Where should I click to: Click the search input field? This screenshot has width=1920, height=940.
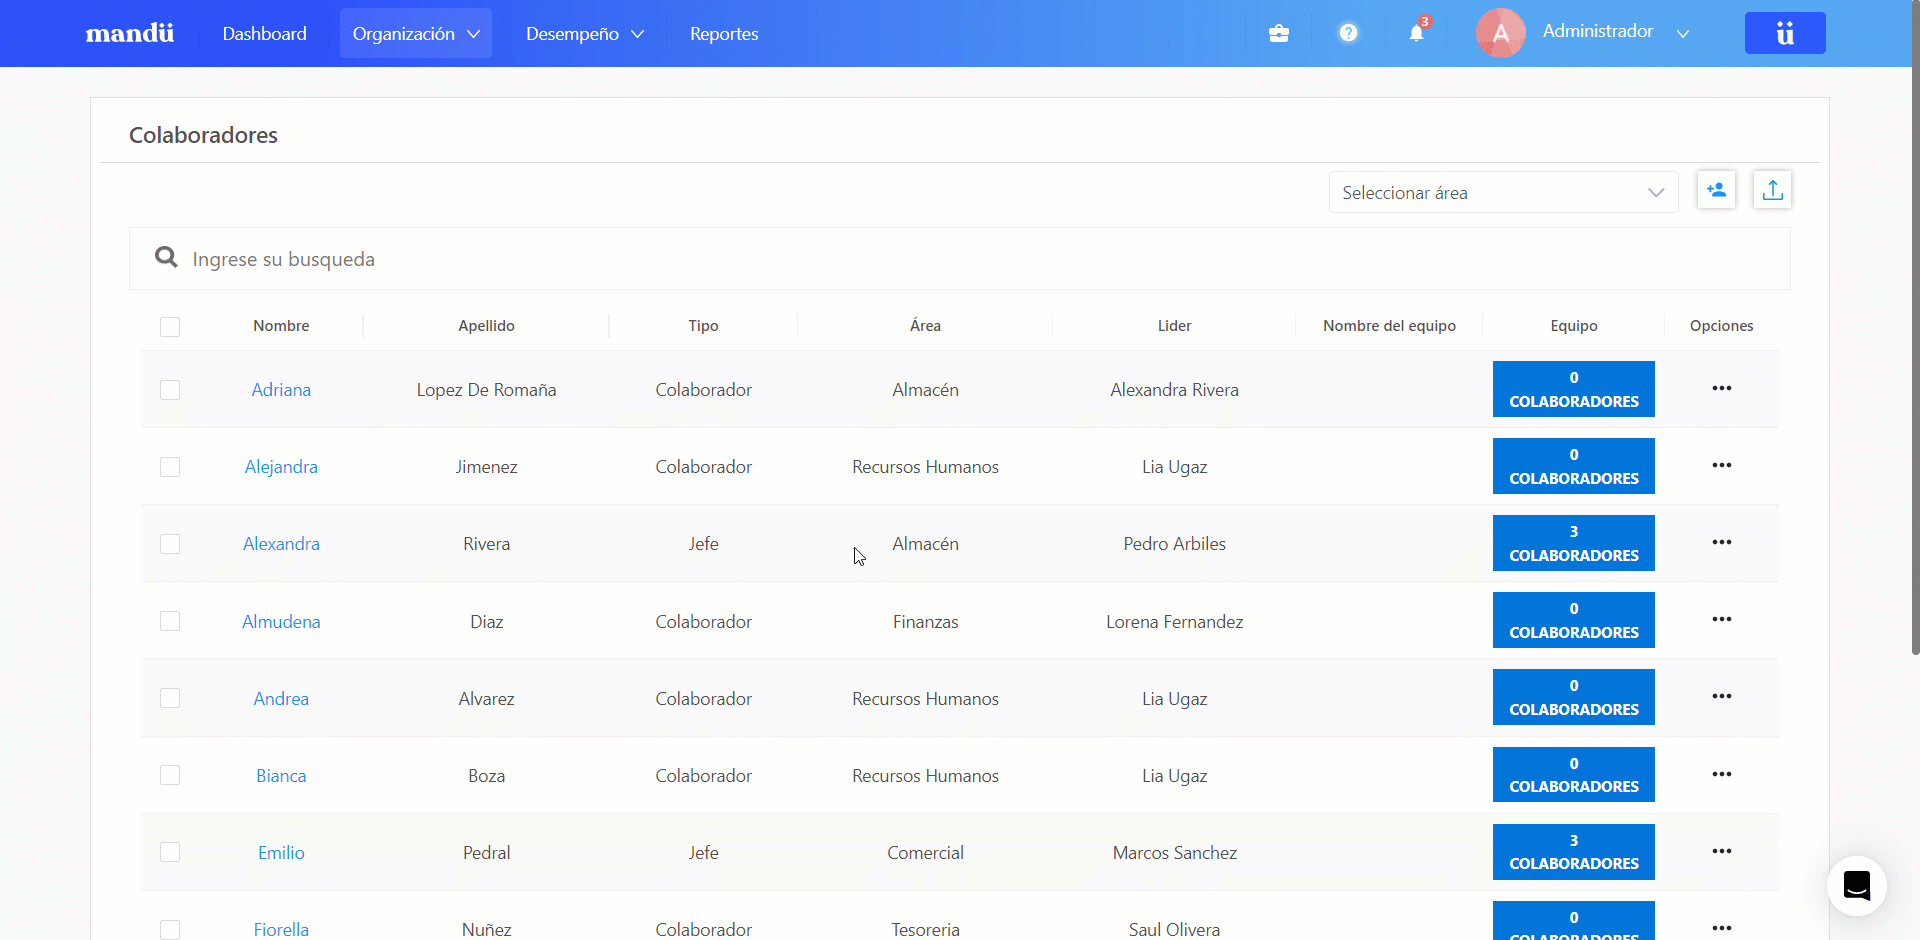pos(960,258)
